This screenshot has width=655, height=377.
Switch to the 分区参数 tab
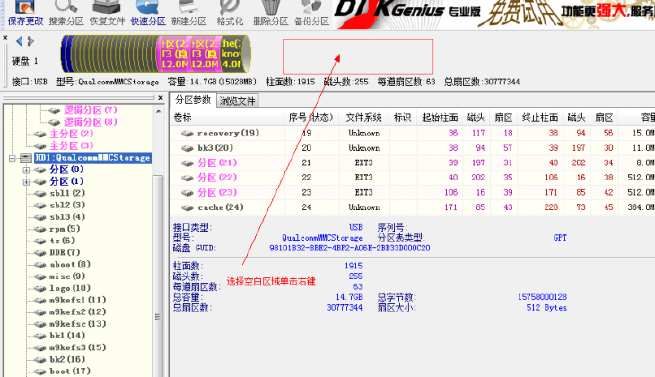pyautogui.click(x=193, y=100)
